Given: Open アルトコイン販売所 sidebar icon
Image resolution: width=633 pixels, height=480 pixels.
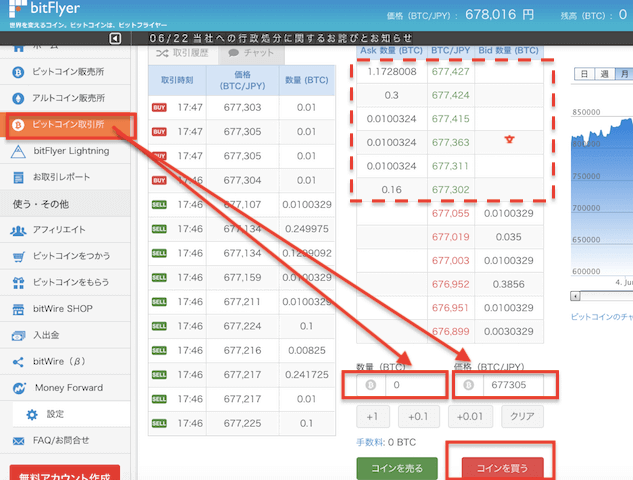Looking at the screenshot, I should coord(18,98).
